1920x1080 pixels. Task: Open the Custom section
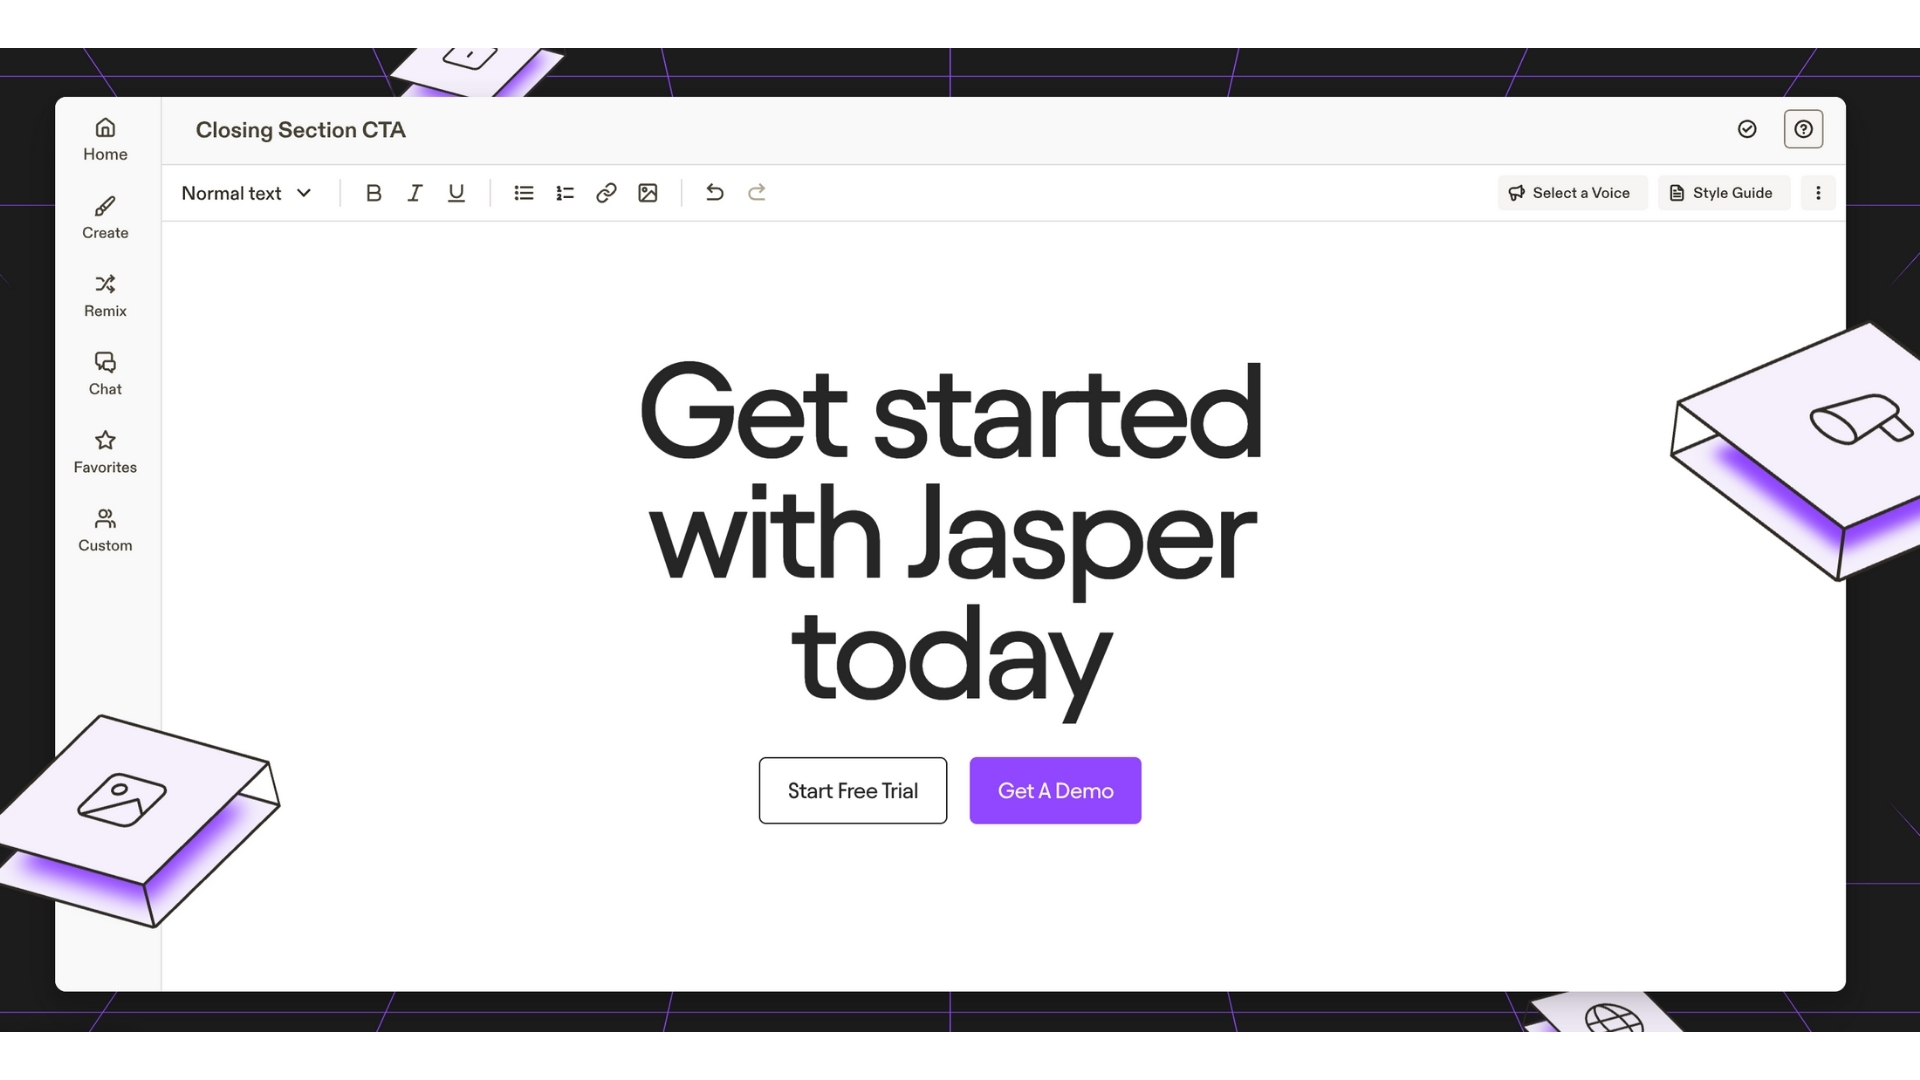pos(105,530)
